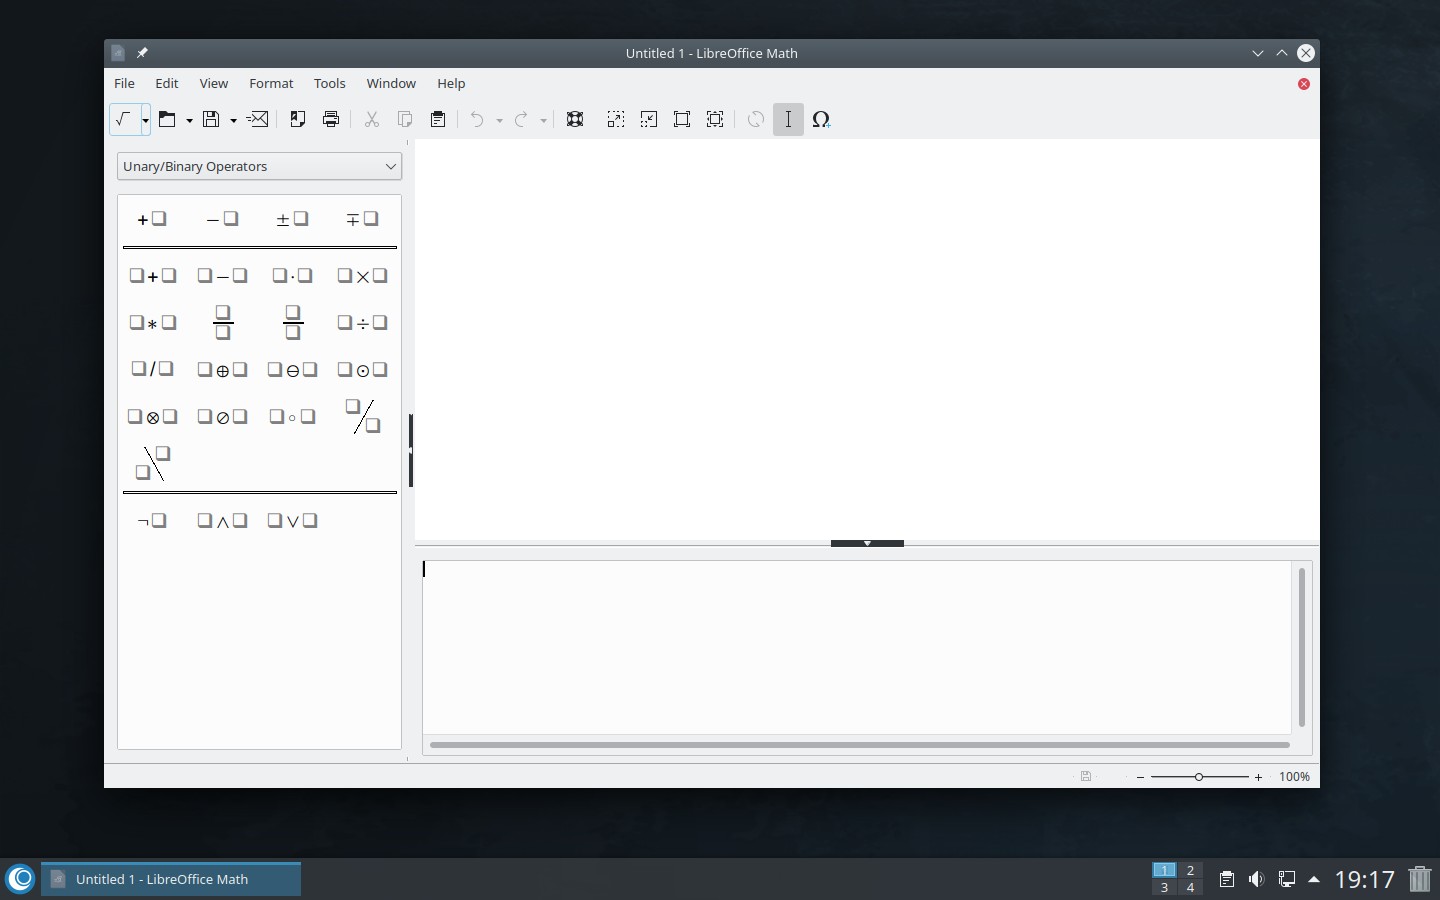
Task: Click the LibreOffice Math taskbar button
Action: pyautogui.click(x=171, y=879)
